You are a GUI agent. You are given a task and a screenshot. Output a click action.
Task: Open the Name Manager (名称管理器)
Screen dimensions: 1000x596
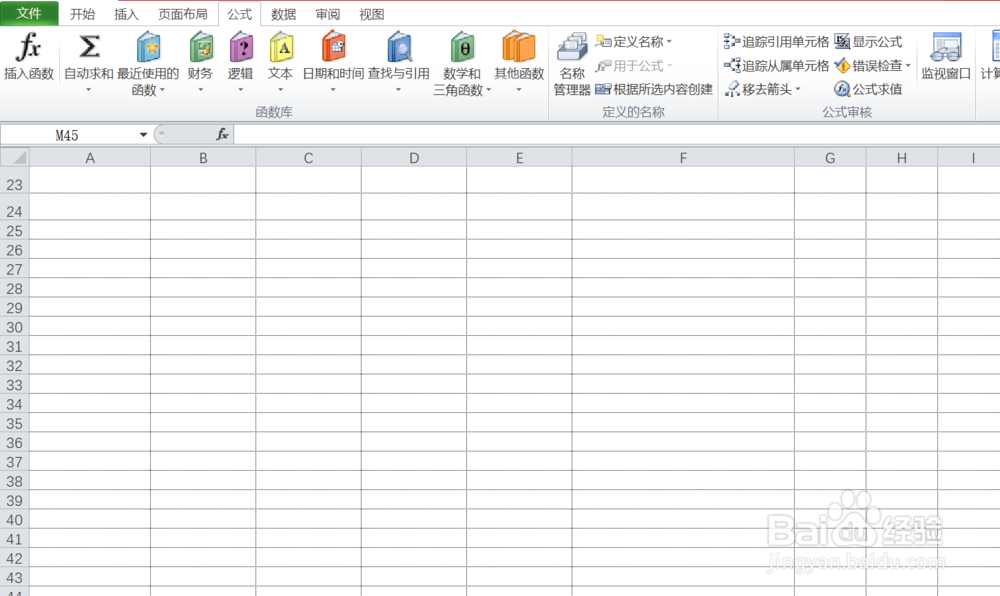(572, 64)
